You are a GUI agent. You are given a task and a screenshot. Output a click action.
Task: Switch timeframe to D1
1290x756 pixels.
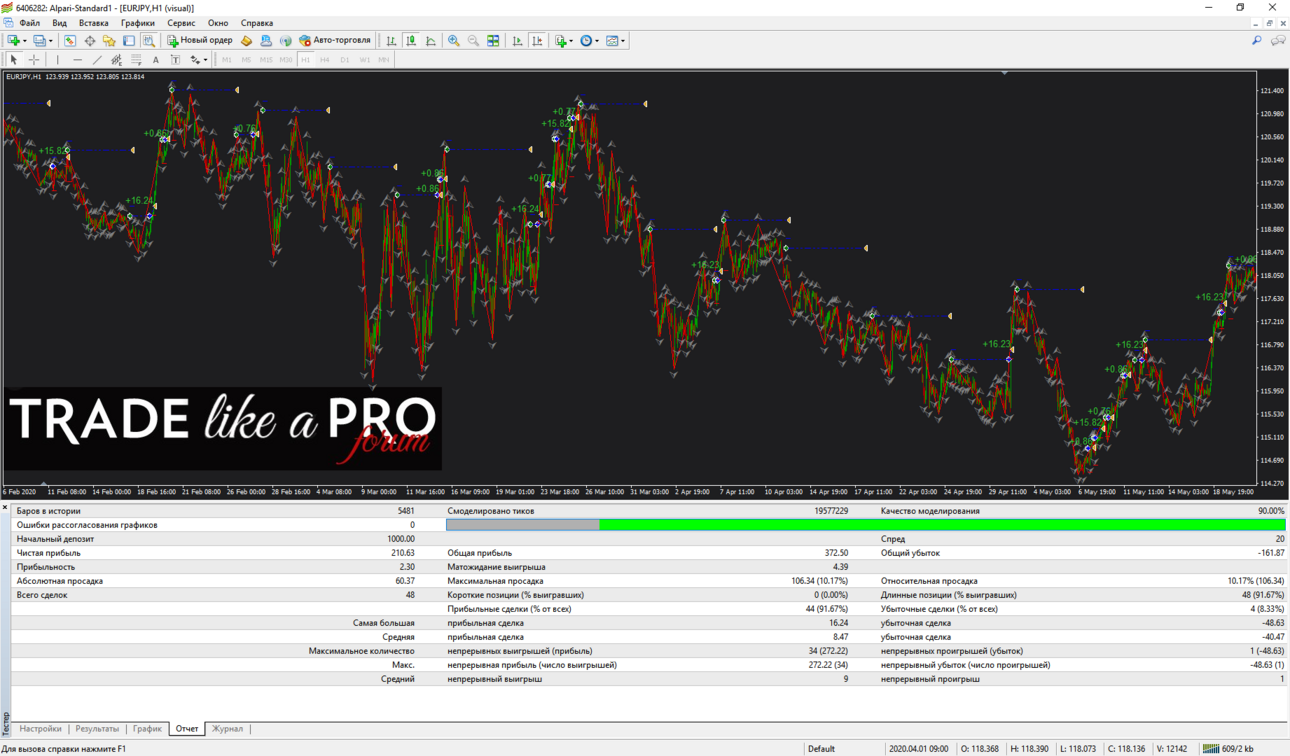coord(345,60)
